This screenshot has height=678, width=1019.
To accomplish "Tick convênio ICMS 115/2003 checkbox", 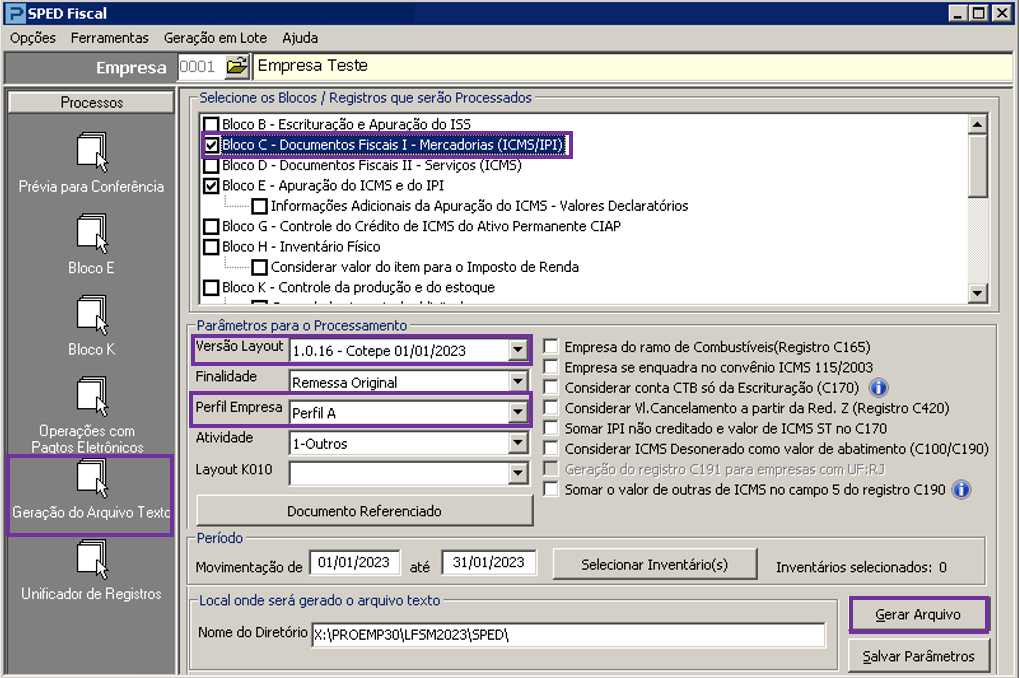I will tap(551, 367).
